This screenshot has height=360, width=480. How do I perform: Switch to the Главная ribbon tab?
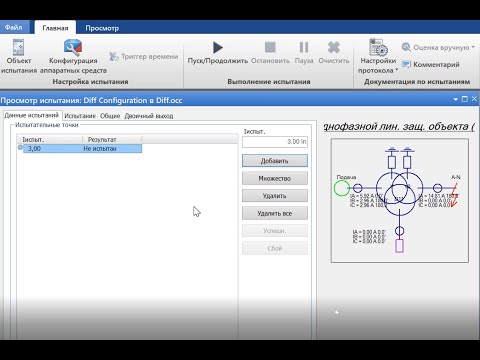pos(55,28)
